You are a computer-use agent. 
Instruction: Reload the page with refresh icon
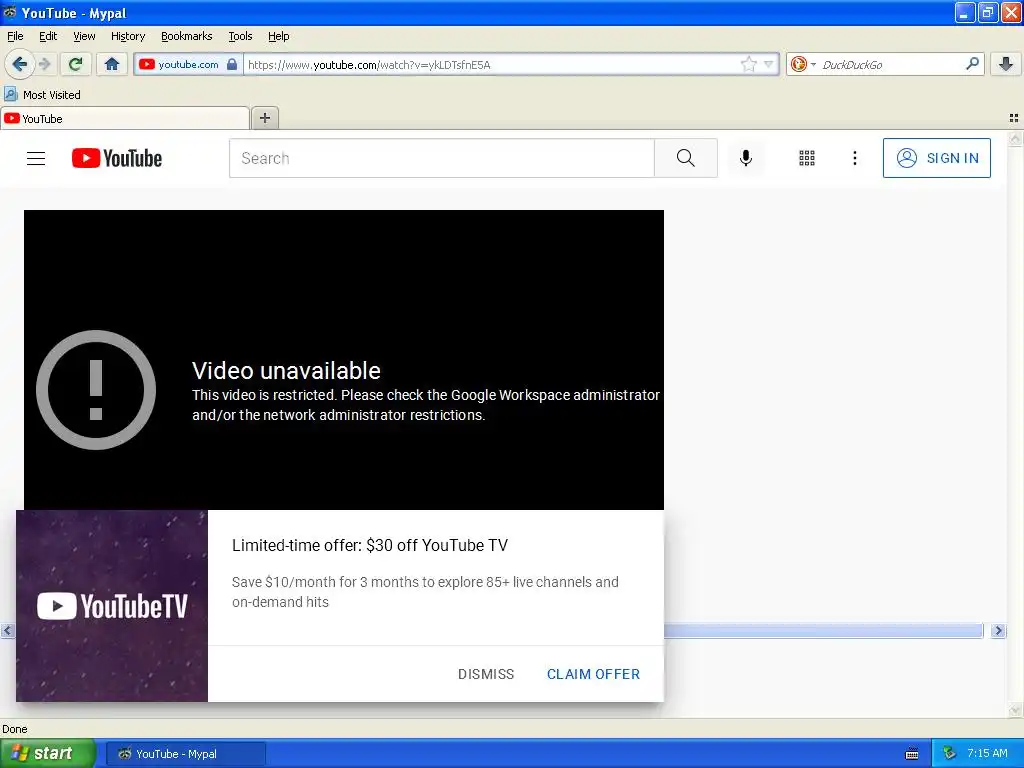[x=75, y=64]
